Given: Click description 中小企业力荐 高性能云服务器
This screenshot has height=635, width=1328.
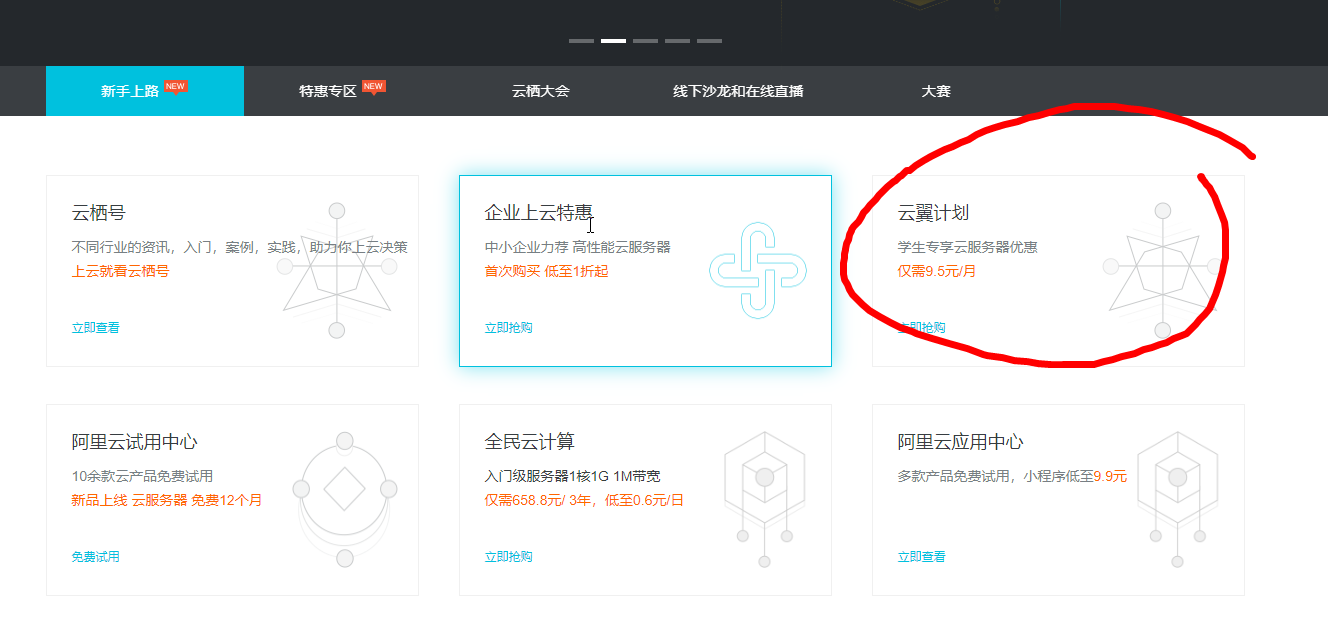Looking at the screenshot, I should [578, 247].
